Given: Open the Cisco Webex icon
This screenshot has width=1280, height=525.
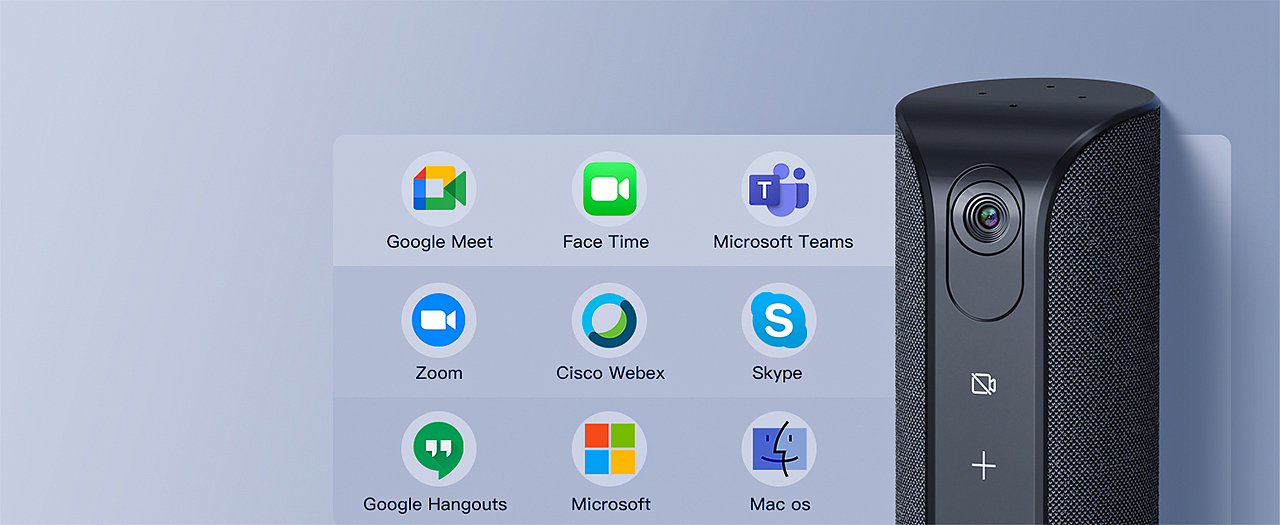Looking at the screenshot, I should 609,320.
